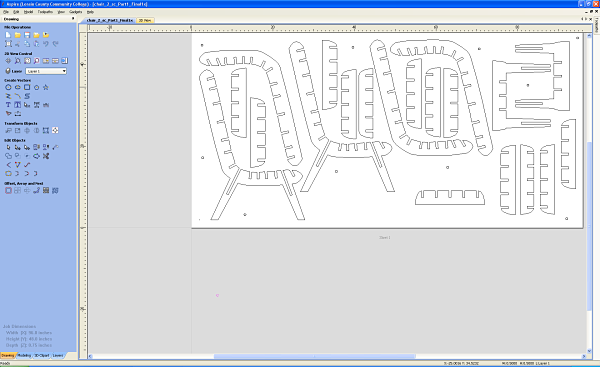Save the current file
The width and height of the screenshot is (600, 367).
tap(27, 35)
